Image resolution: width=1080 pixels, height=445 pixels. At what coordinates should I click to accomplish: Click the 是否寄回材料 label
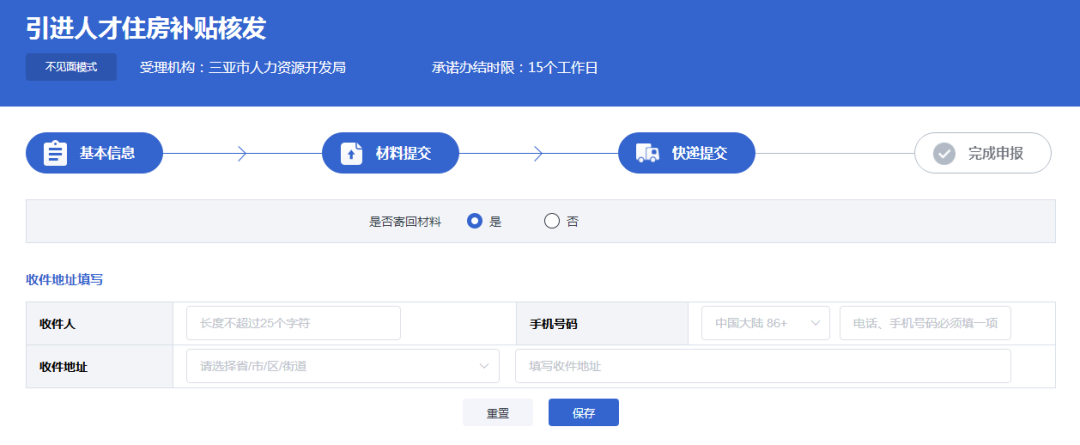click(x=405, y=222)
